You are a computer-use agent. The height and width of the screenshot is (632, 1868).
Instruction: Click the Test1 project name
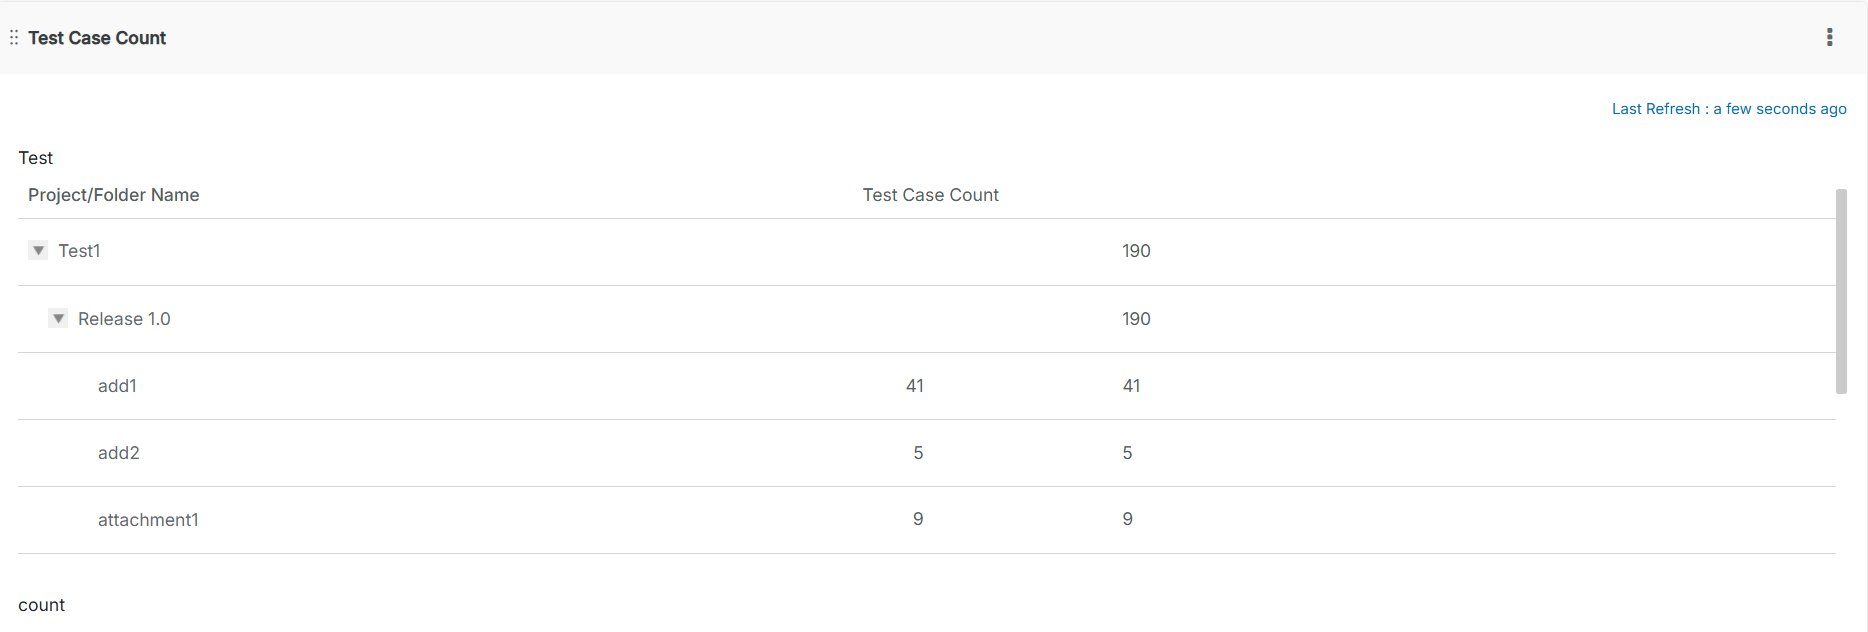click(x=79, y=250)
